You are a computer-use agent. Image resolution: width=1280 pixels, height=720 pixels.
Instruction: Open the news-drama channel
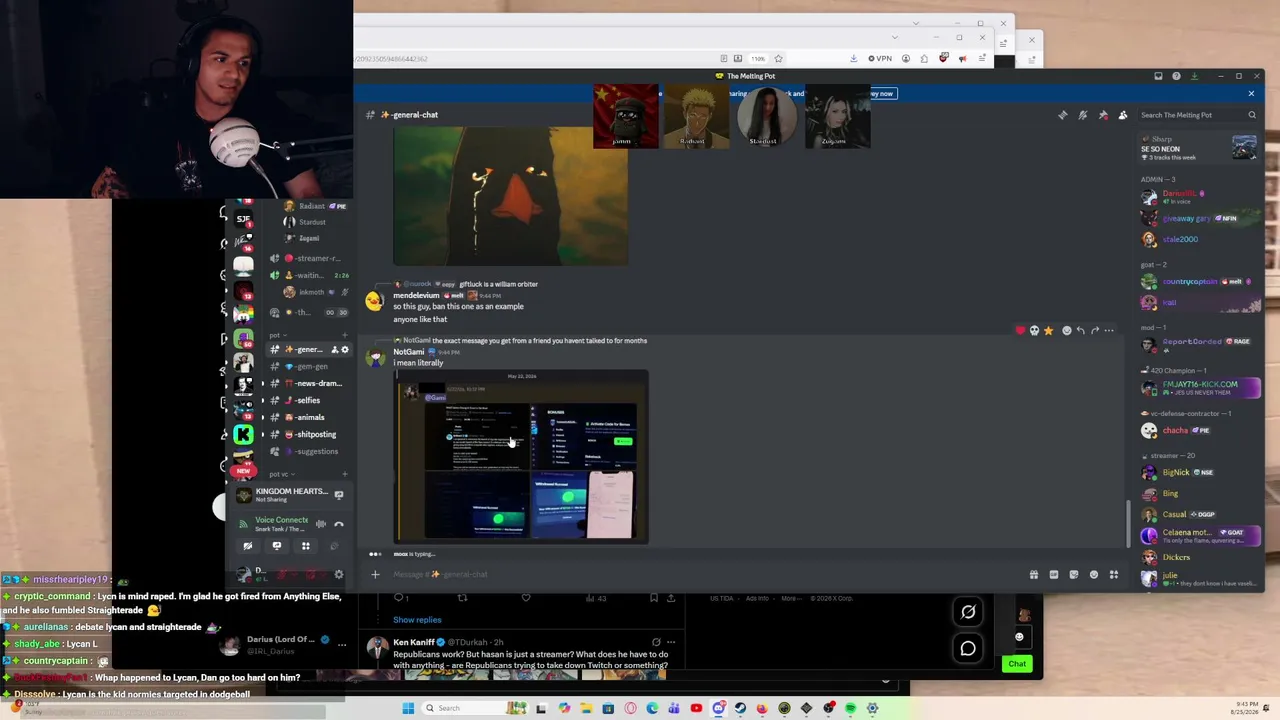coord(305,384)
